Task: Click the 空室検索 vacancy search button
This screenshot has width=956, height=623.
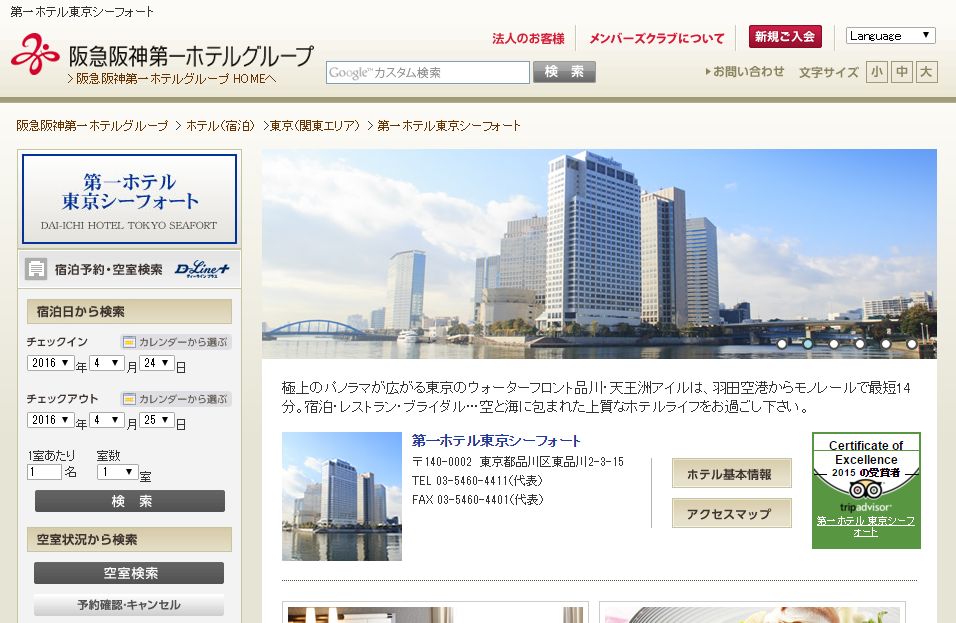Action: [129, 573]
